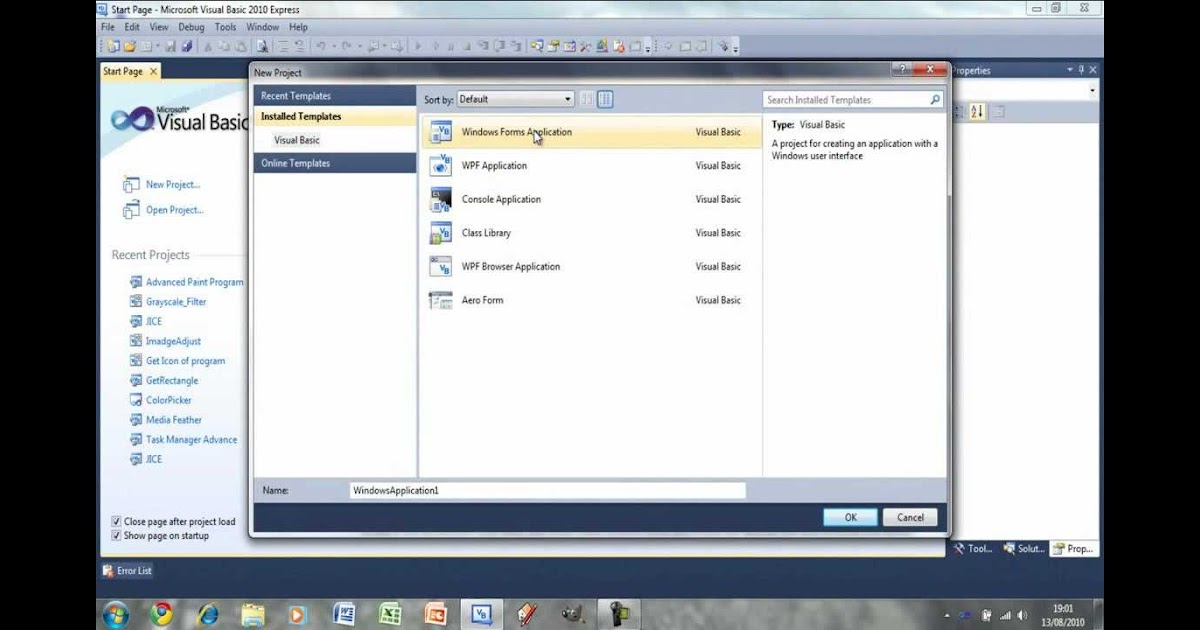Open the Window menu
The width and height of the screenshot is (1200, 630).
point(262,27)
